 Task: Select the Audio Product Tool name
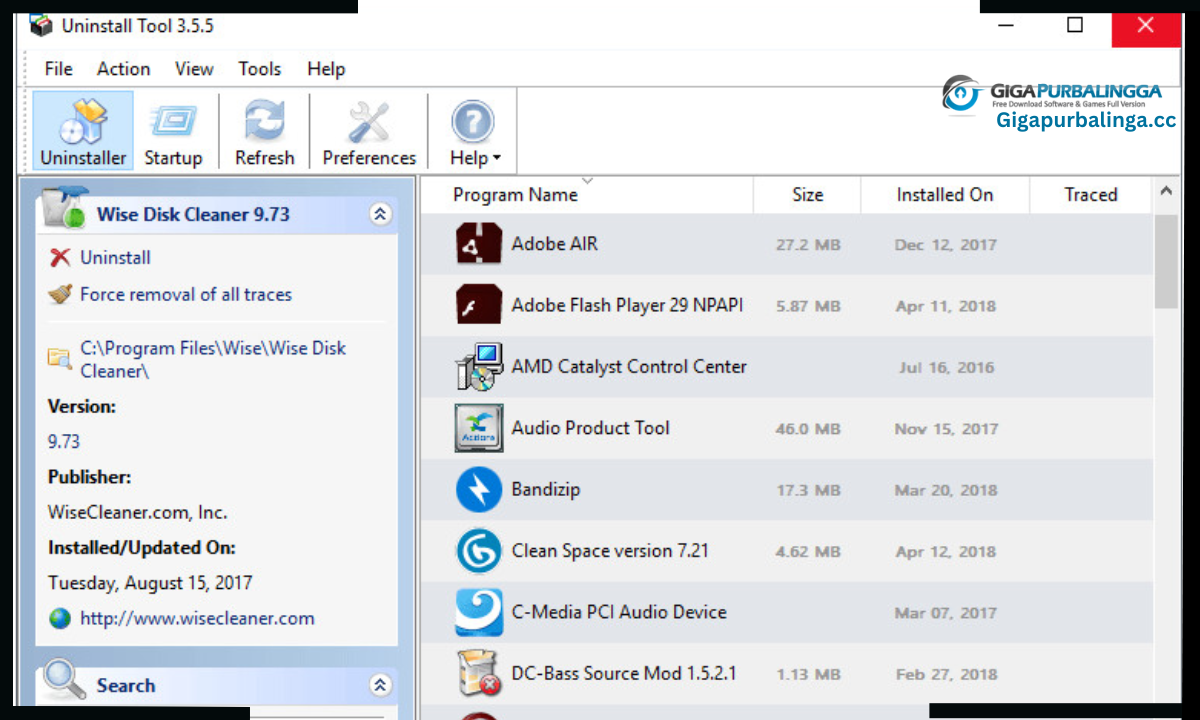tap(590, 428)
